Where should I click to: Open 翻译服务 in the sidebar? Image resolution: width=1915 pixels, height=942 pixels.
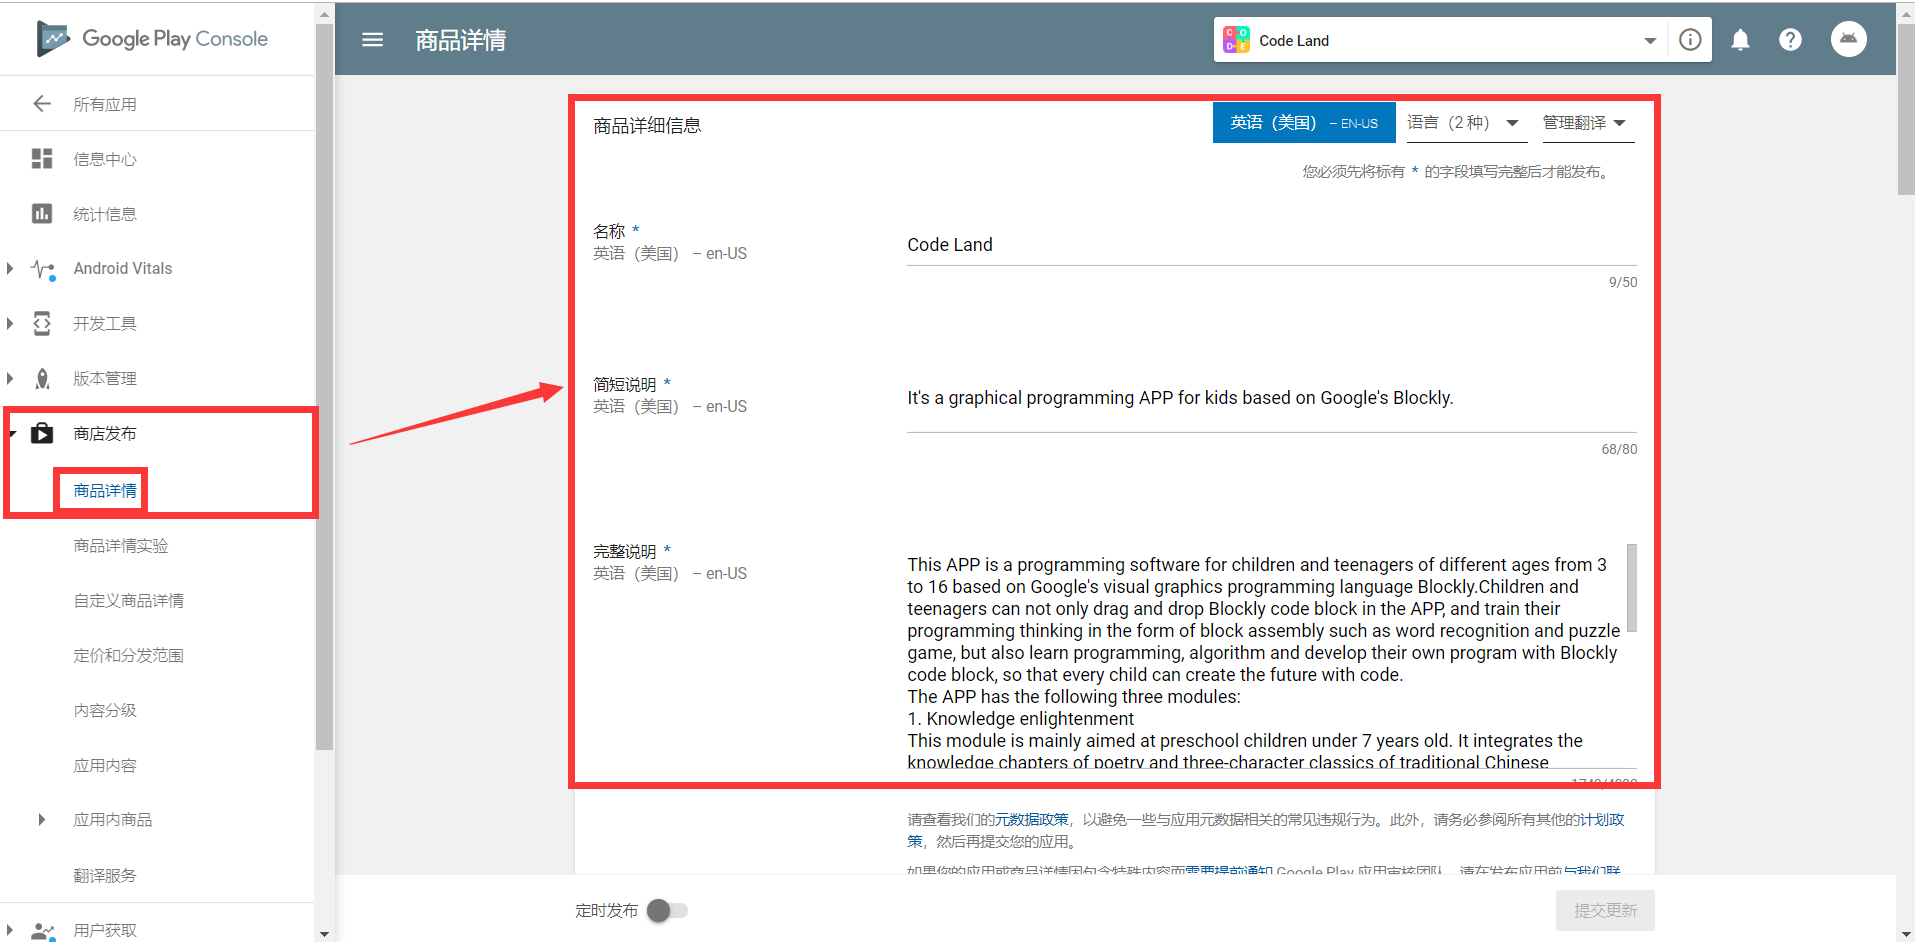click(x=105, y=875)
